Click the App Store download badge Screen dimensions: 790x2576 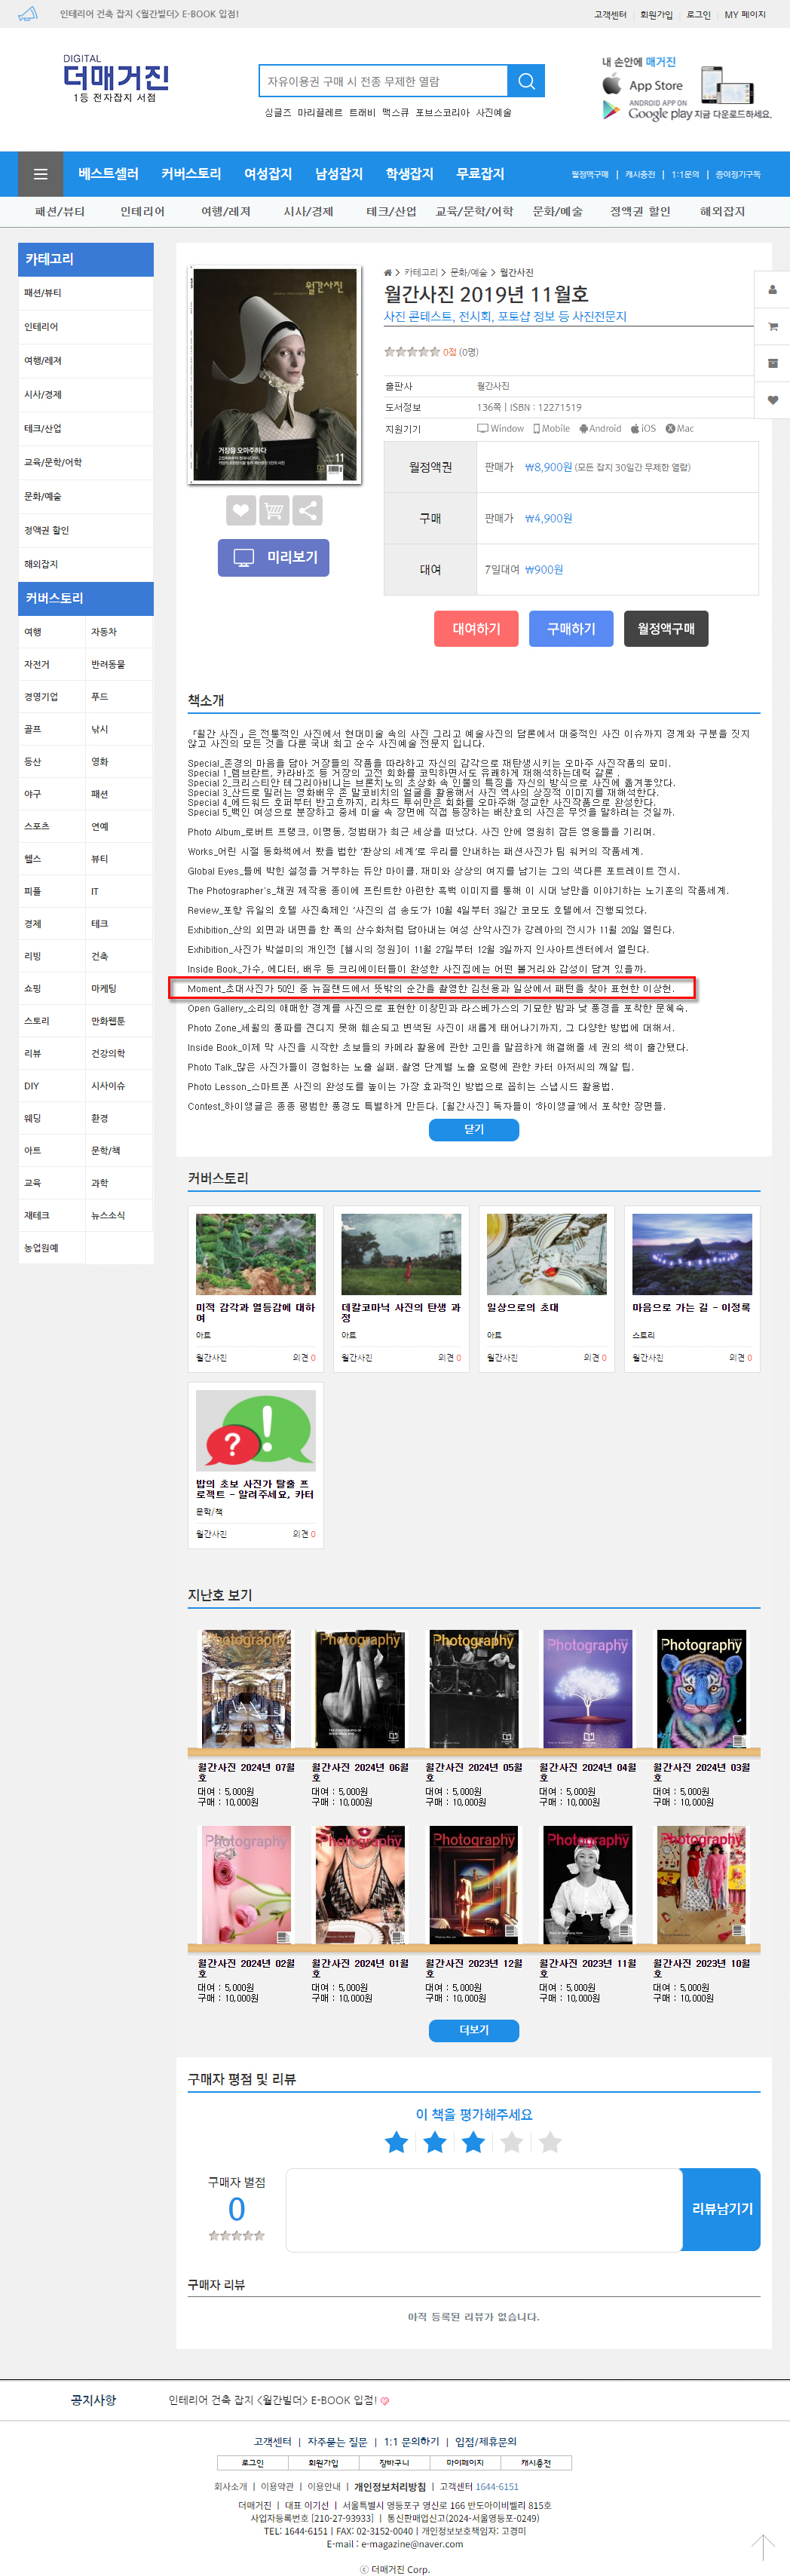click(643, 86)
